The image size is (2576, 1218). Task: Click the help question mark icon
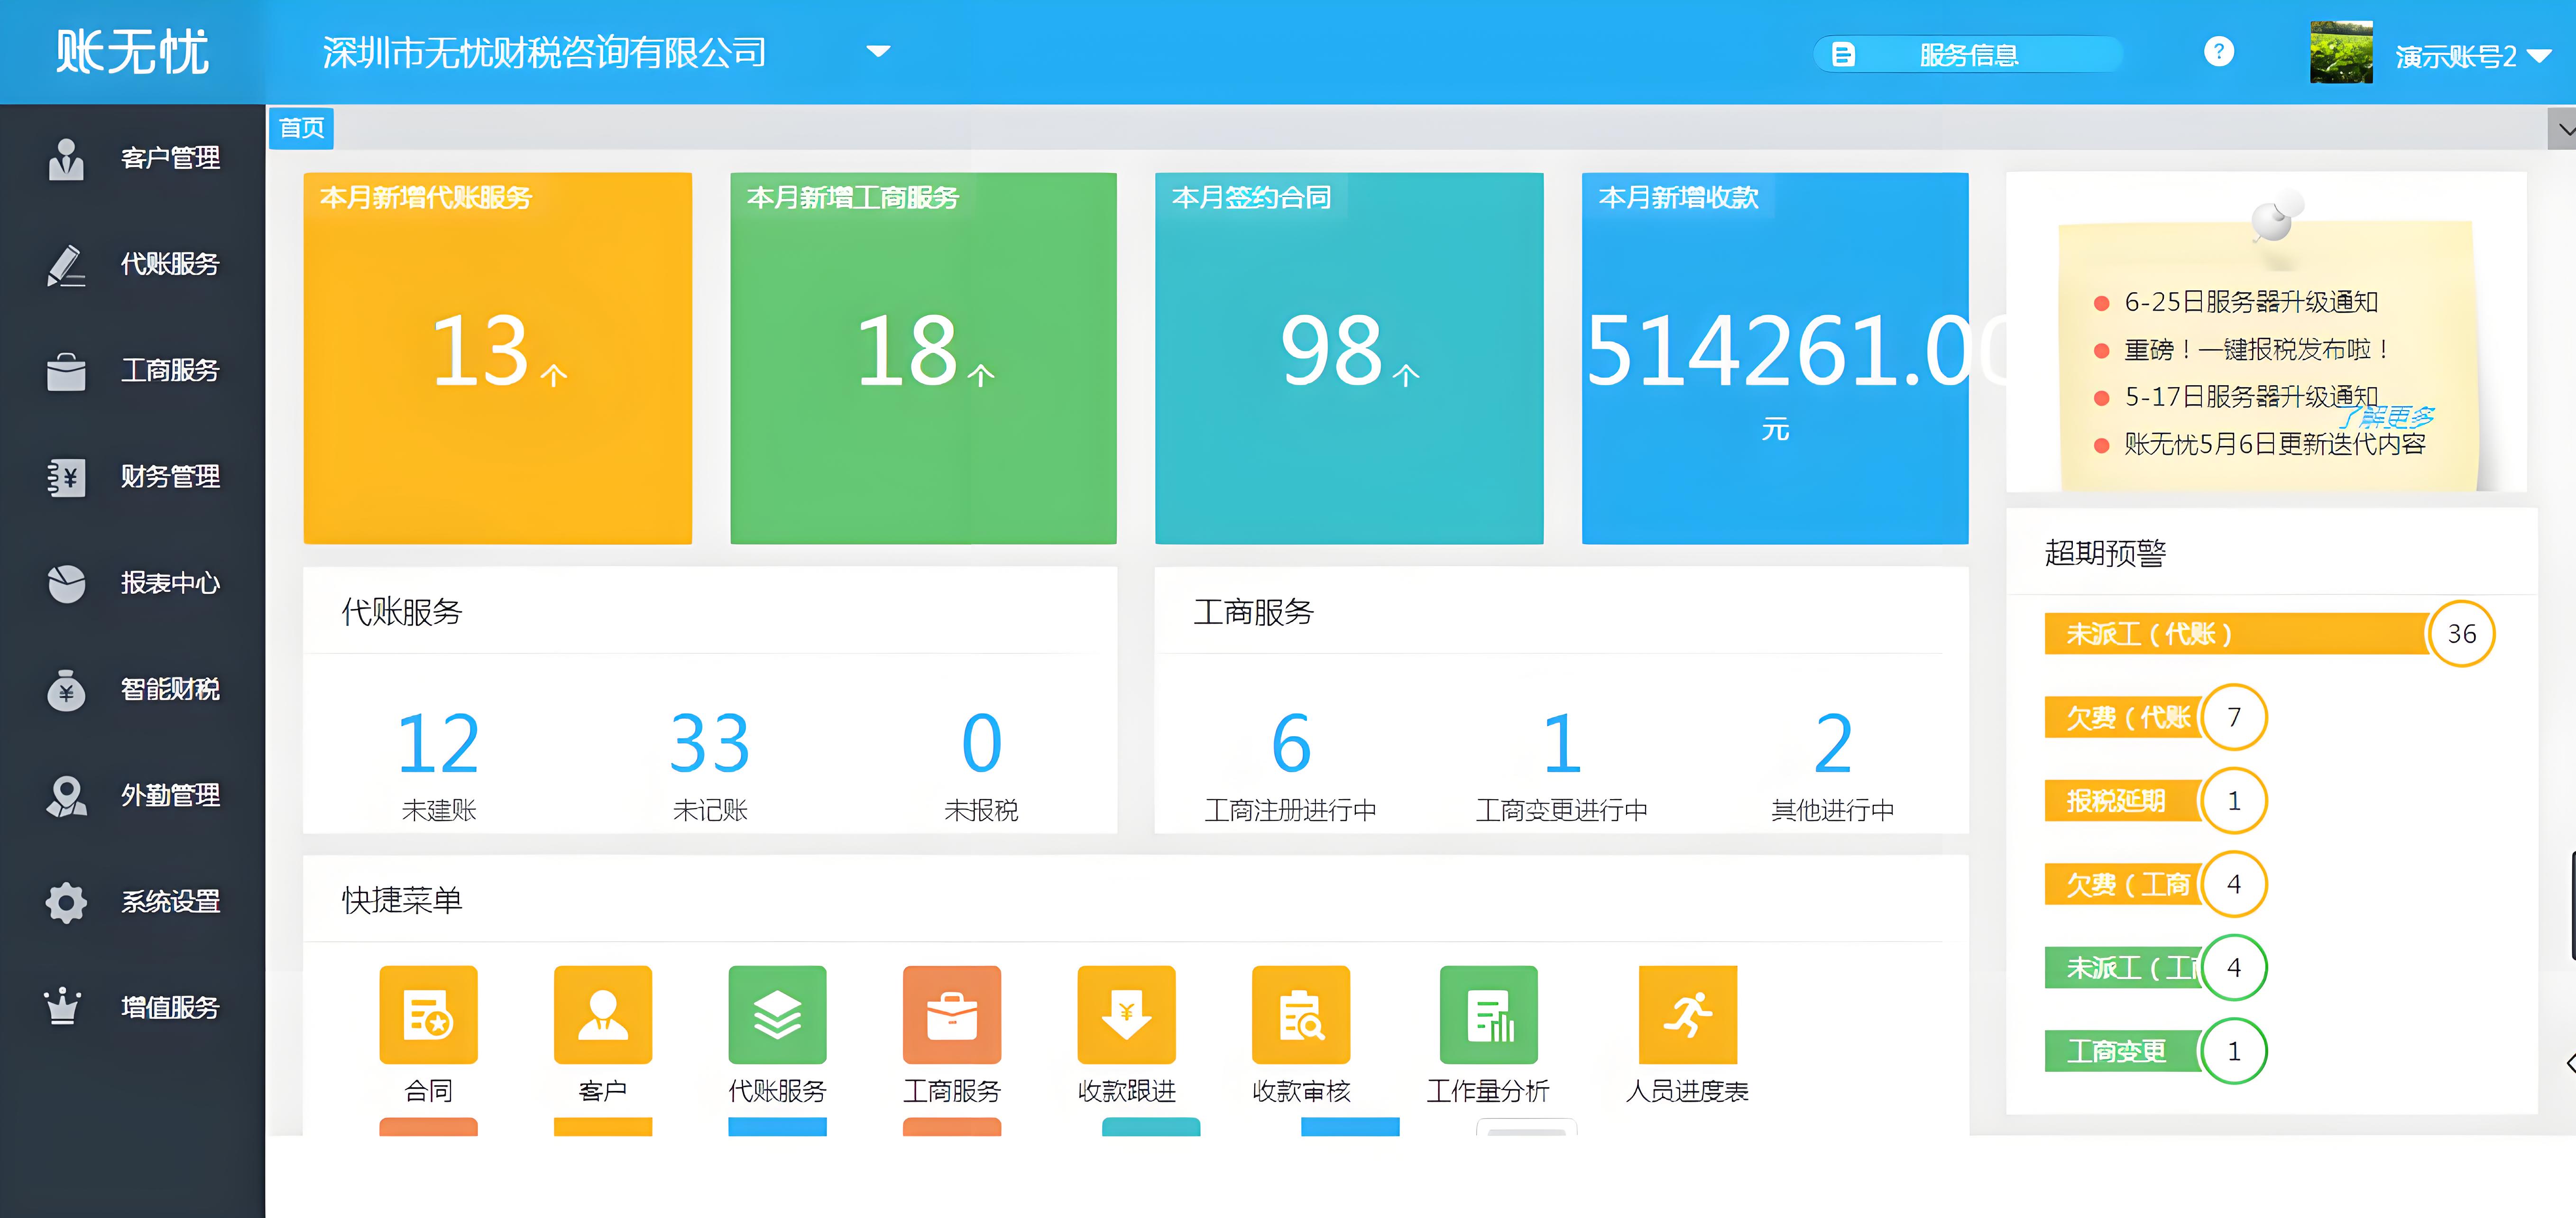[x=2218, y=52]
